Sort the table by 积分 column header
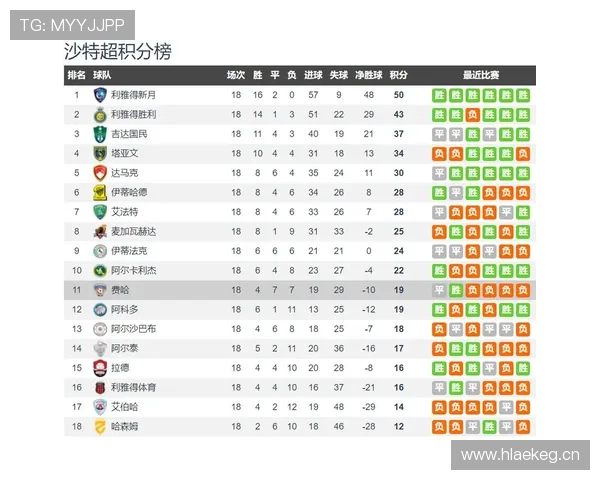 398,75
